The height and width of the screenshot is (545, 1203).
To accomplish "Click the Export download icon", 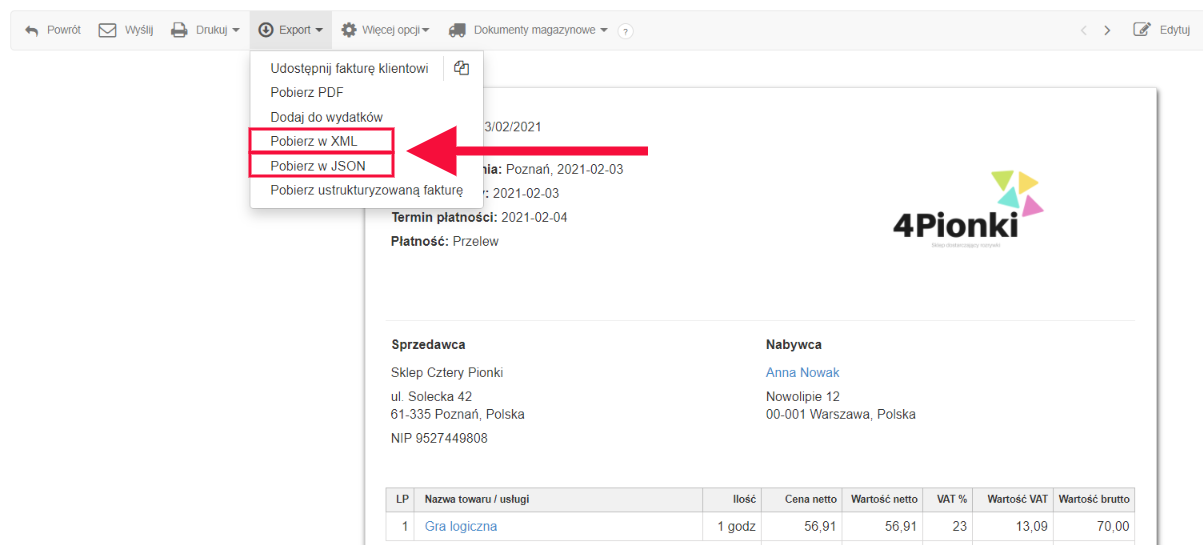I will (x=266, y=30).
